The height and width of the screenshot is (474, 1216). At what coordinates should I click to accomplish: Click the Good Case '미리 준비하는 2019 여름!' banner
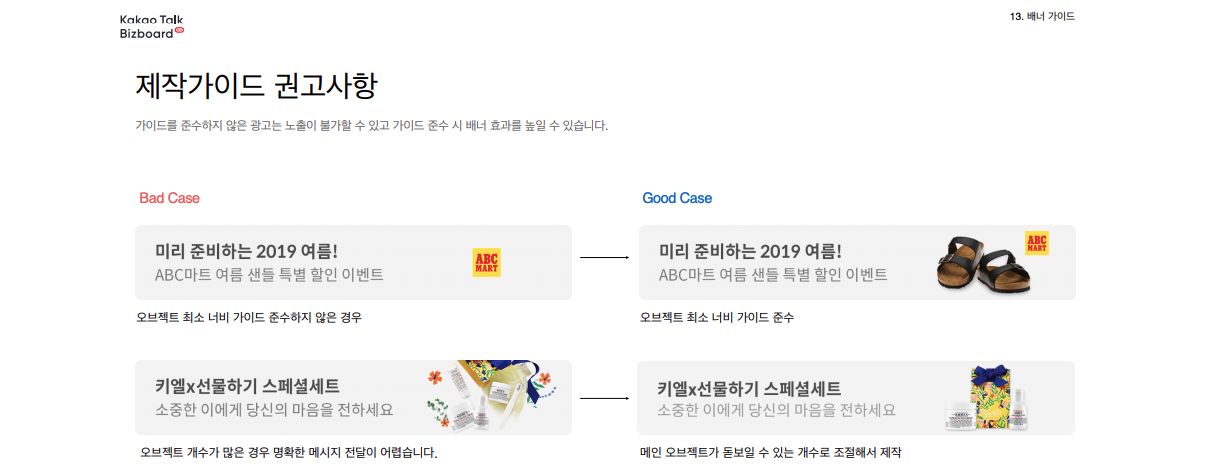(x=857, y=262)
